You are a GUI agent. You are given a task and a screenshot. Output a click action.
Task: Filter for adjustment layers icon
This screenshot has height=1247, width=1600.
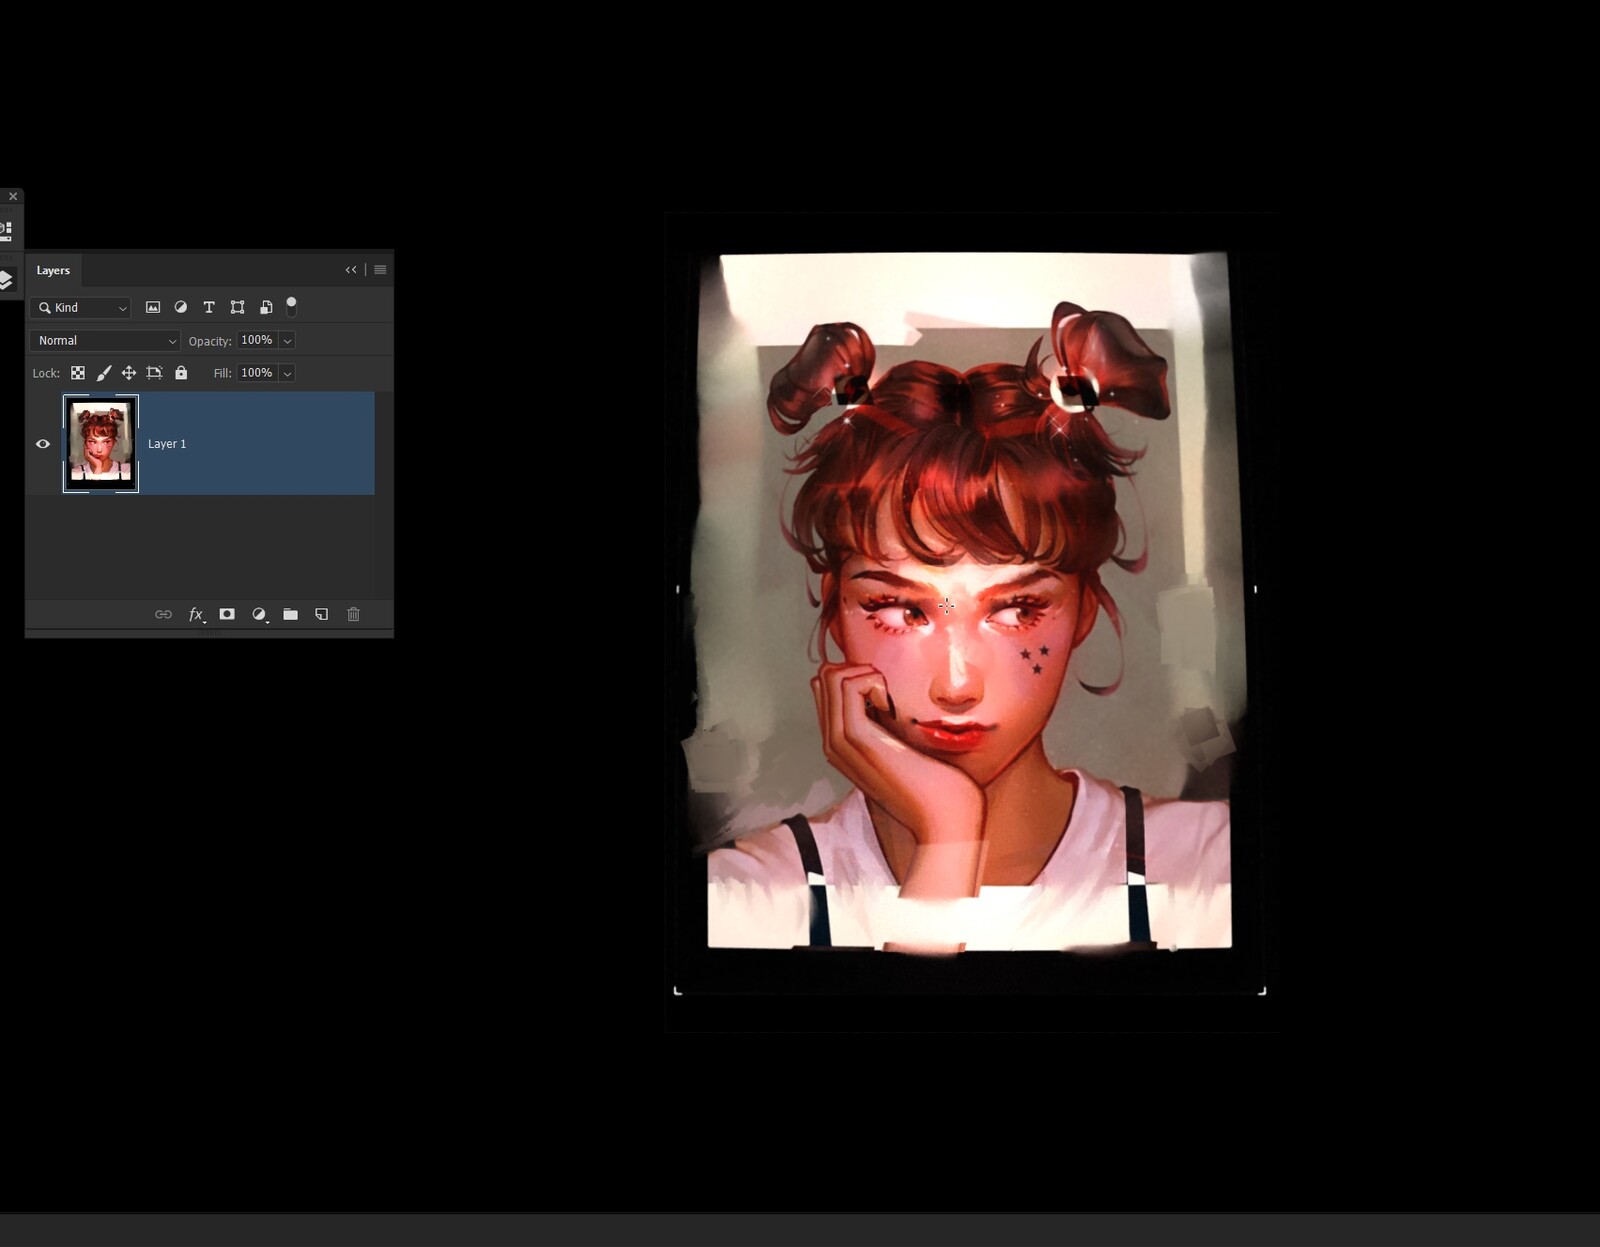pos(181,307)
